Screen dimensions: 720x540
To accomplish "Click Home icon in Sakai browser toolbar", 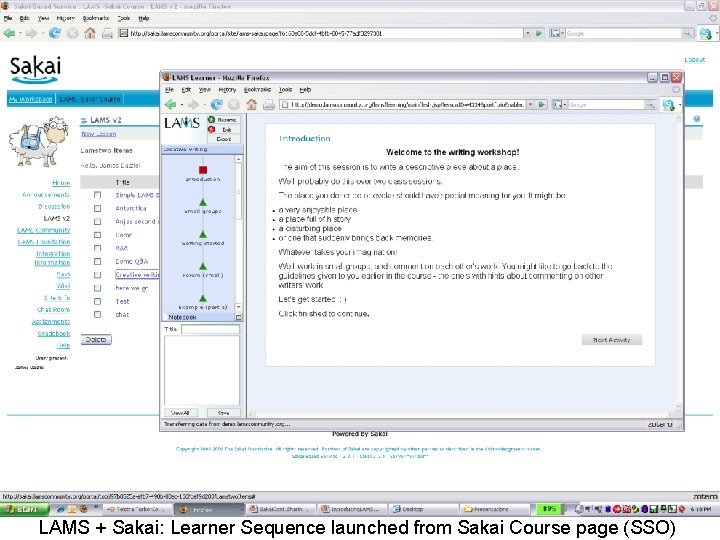I will 90,33.
